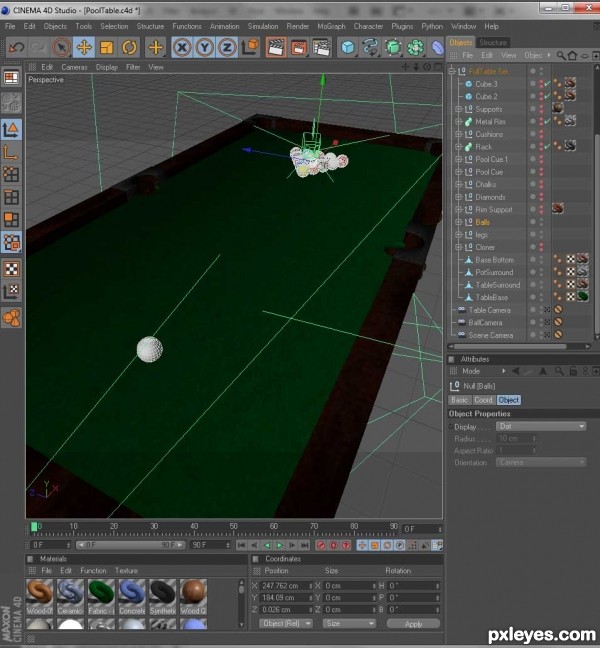
Task: Play the animation forward
Action: click(x=280, y=546)
